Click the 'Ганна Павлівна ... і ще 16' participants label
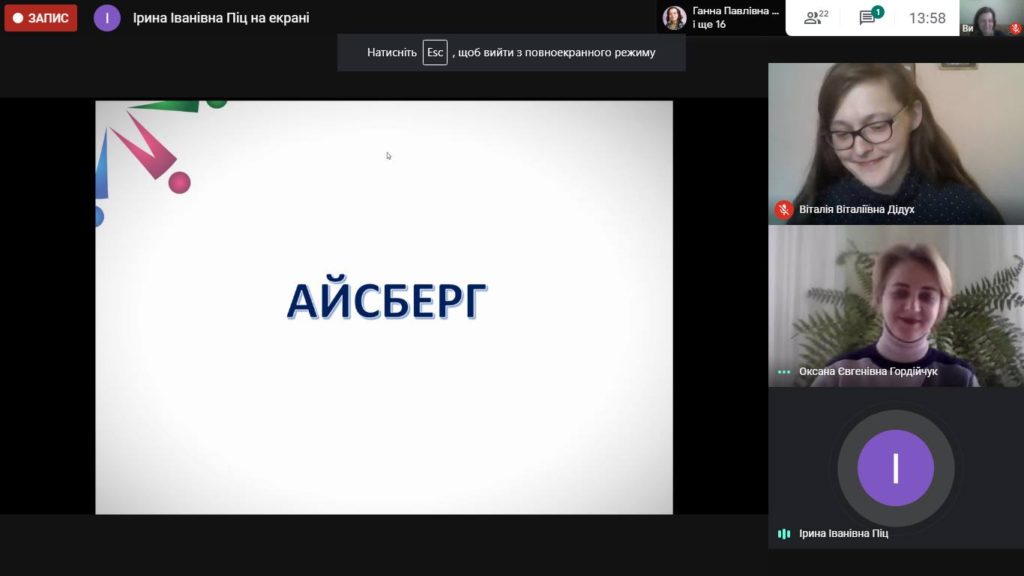Screen dimensions: 1024x576 735,18
